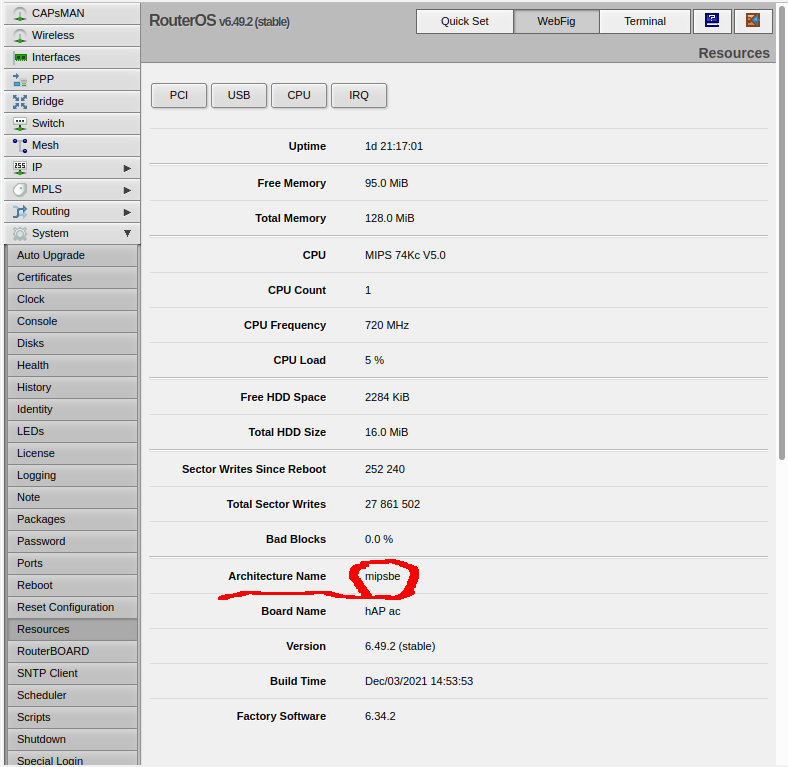Viewport: 788px width, 767px height.
Task: Click the PCI button
Action: 178,95
